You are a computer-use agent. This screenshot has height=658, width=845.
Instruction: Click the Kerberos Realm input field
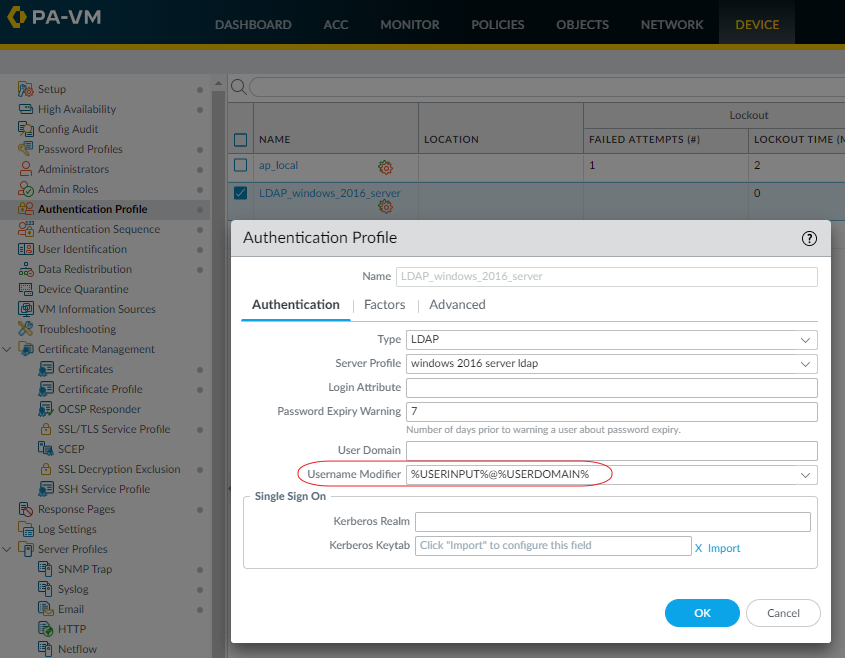click(x=612, y=522)
